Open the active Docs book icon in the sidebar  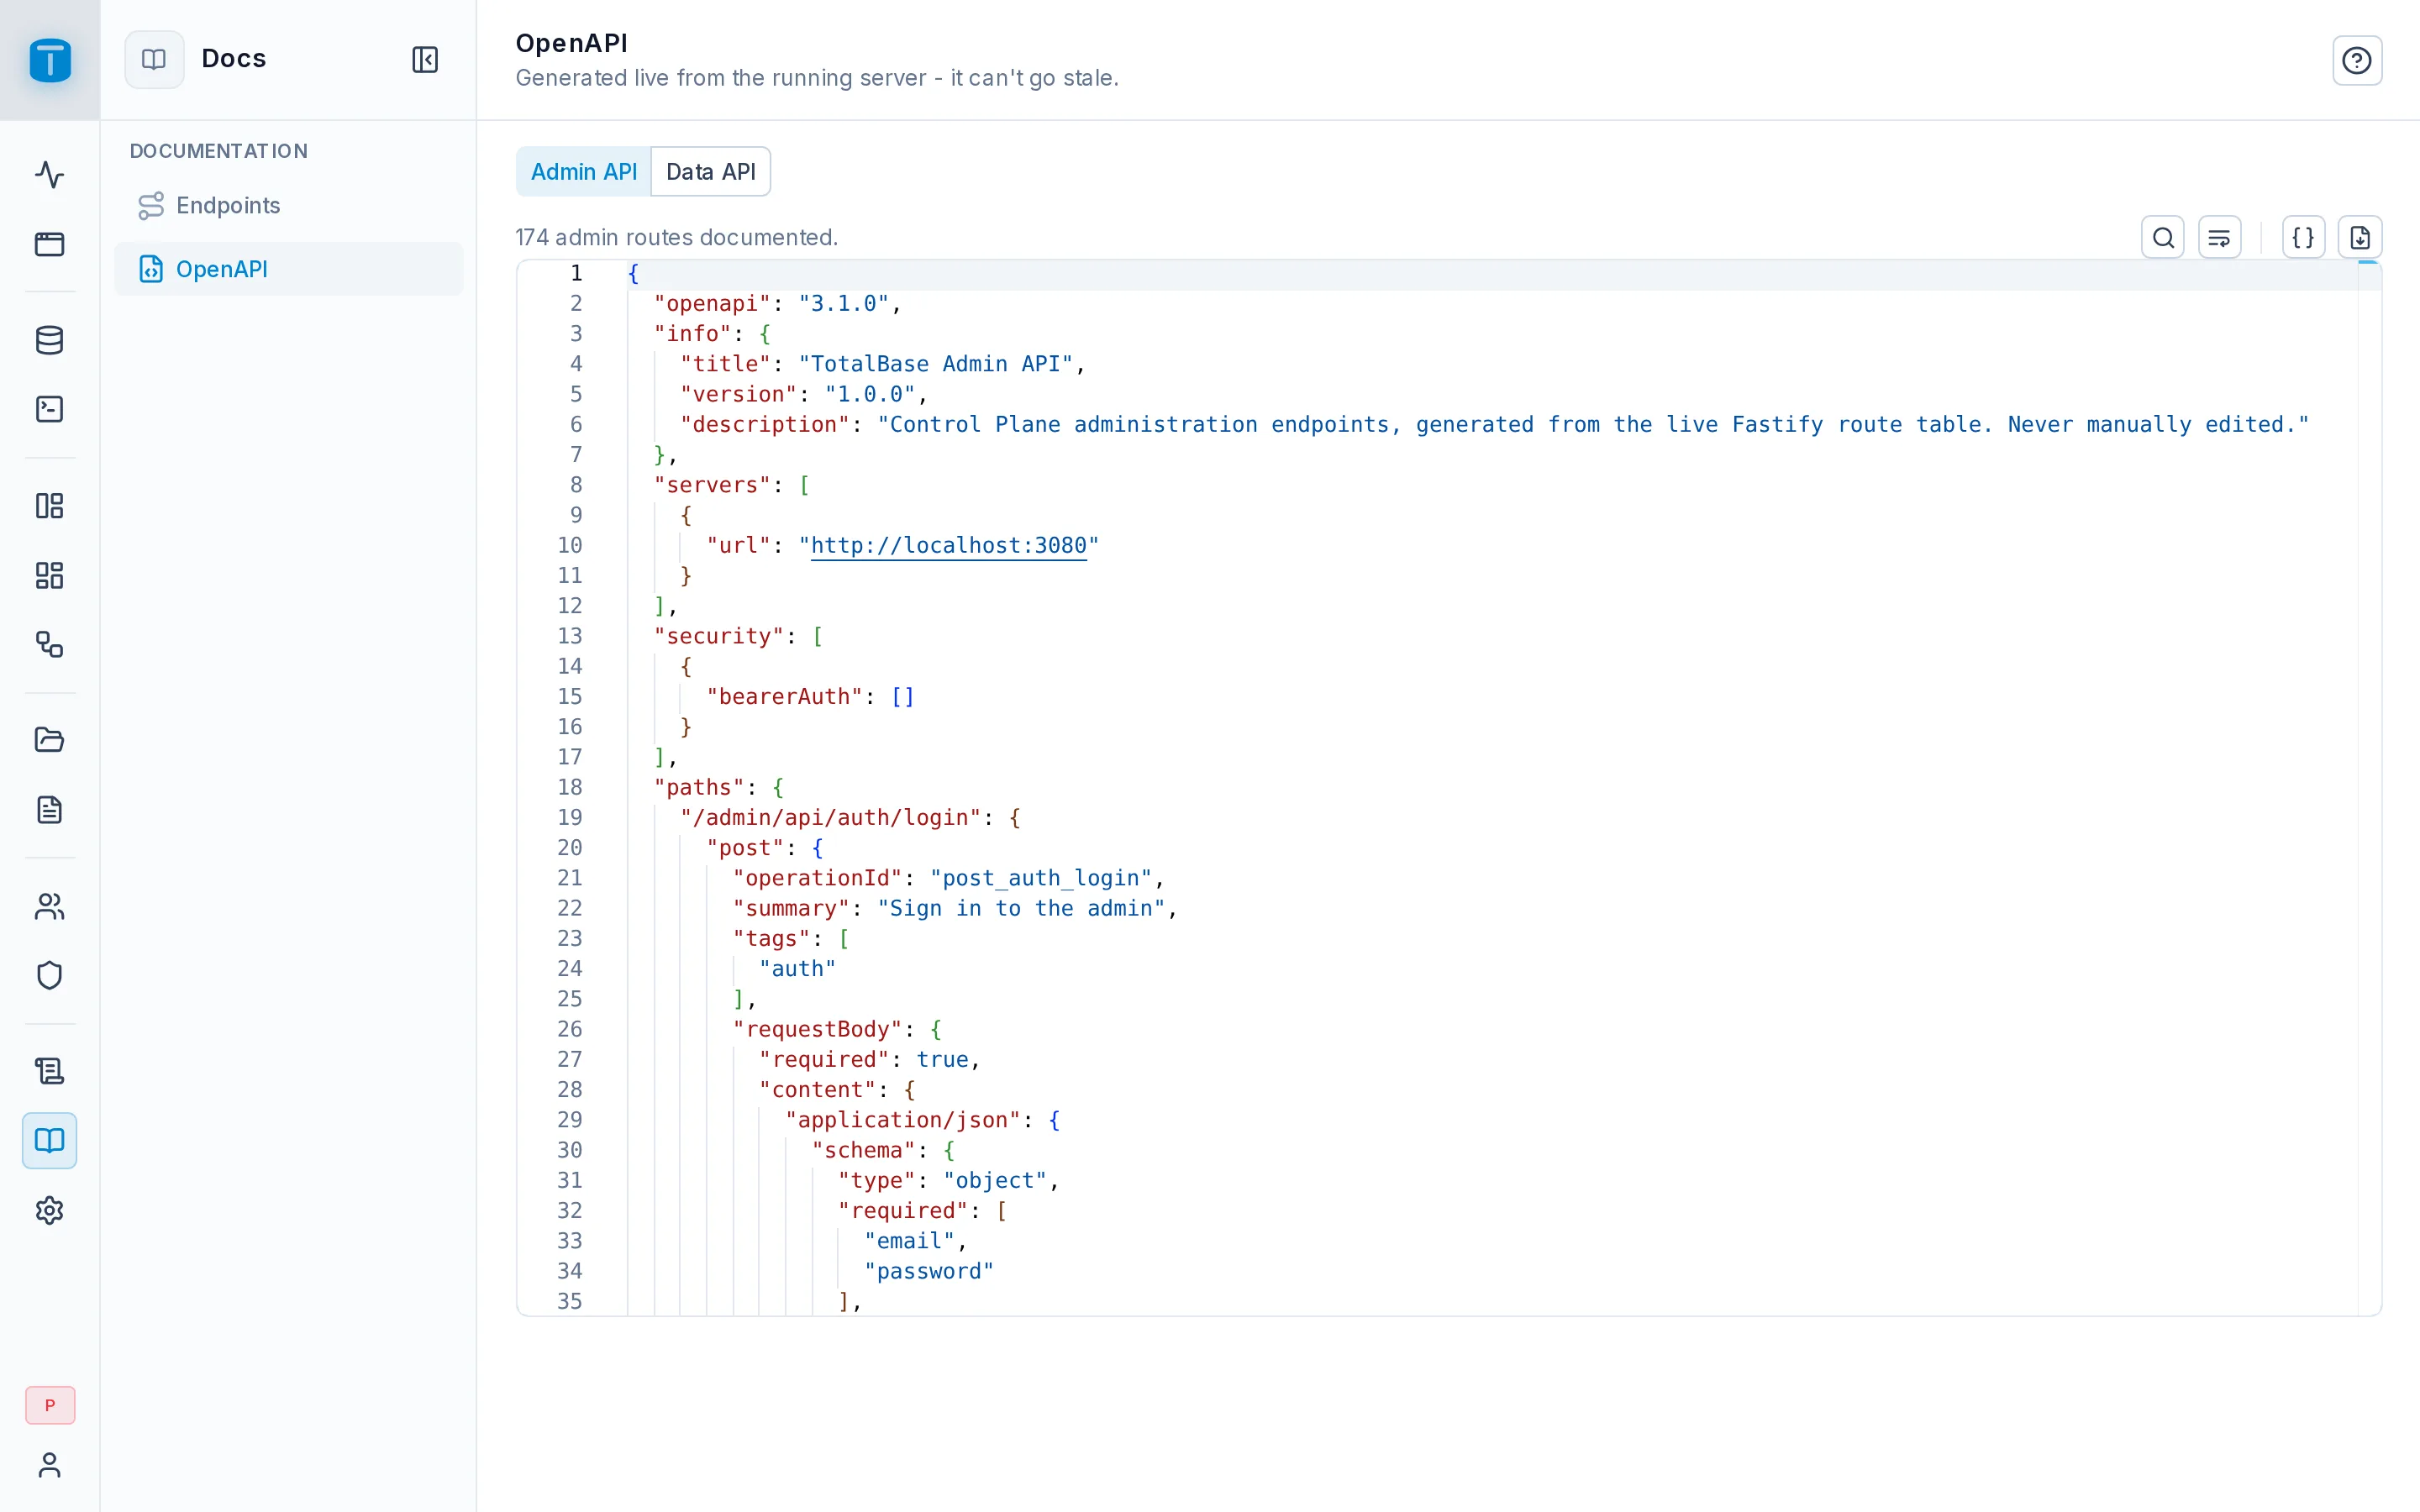(50, 1141)
